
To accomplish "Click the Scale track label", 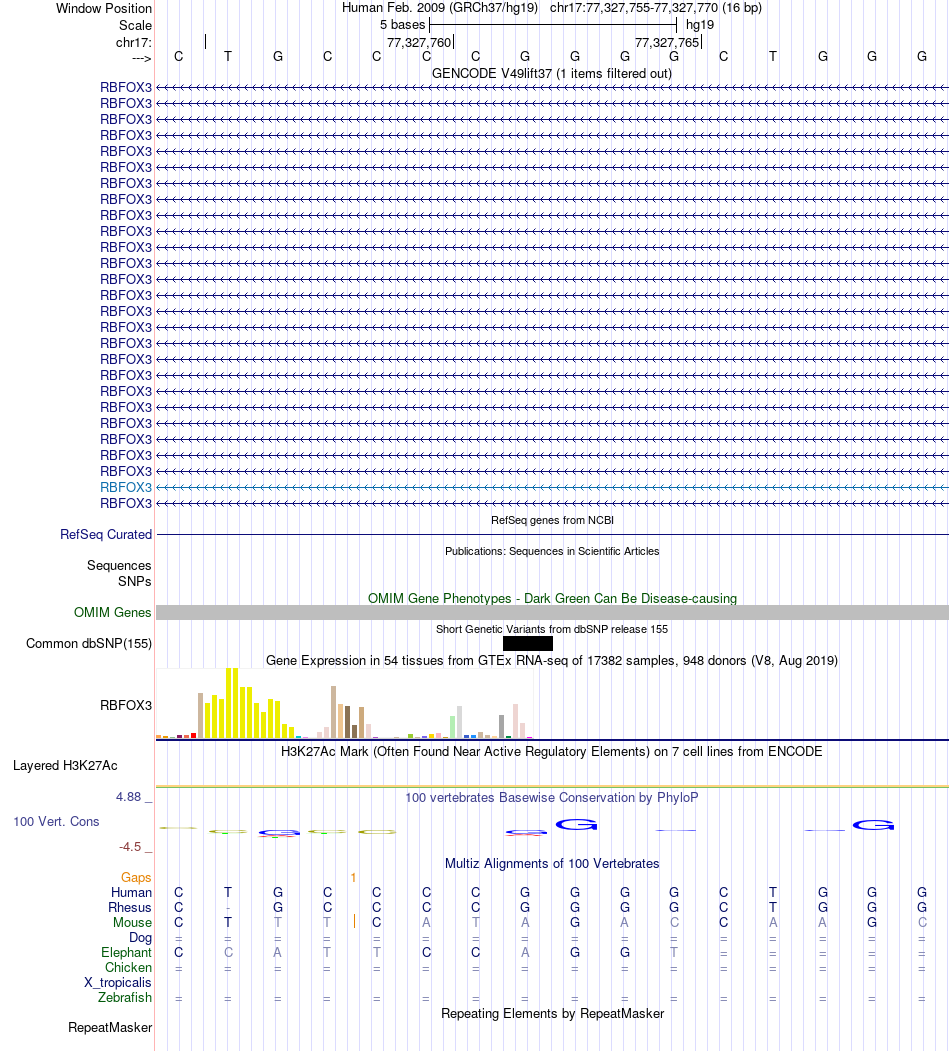I will [x=135, y=25].
